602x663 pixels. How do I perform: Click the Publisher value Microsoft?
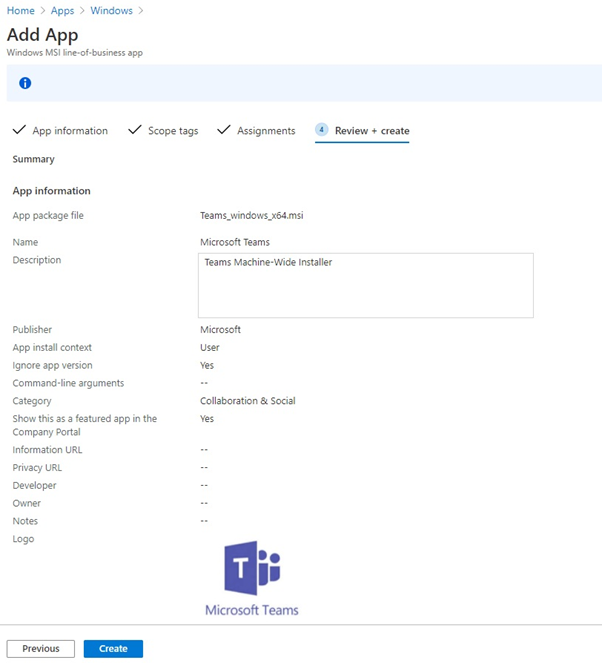coord(220,330)
